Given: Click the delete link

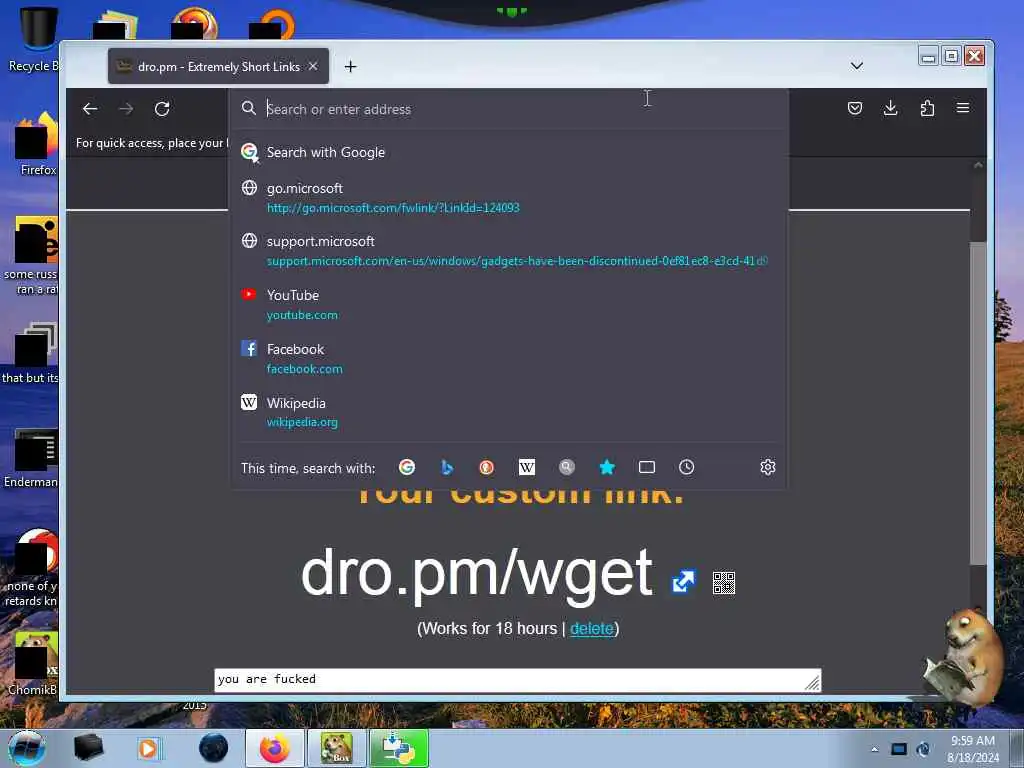Looking at the screenshot, I should click(x=592, y=628).
